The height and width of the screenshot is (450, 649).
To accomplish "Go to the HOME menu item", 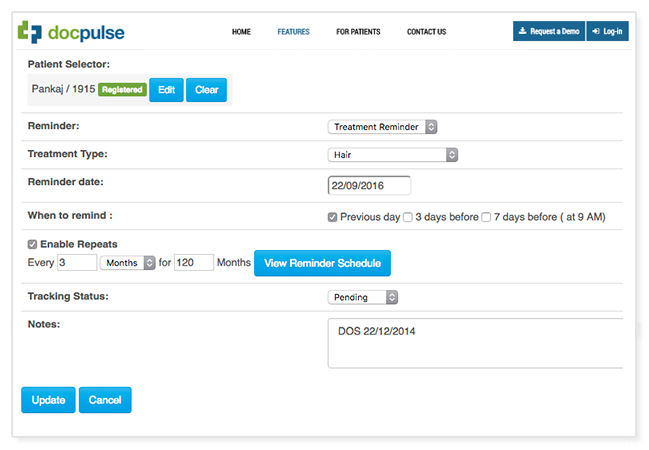I will coord(241,32).
